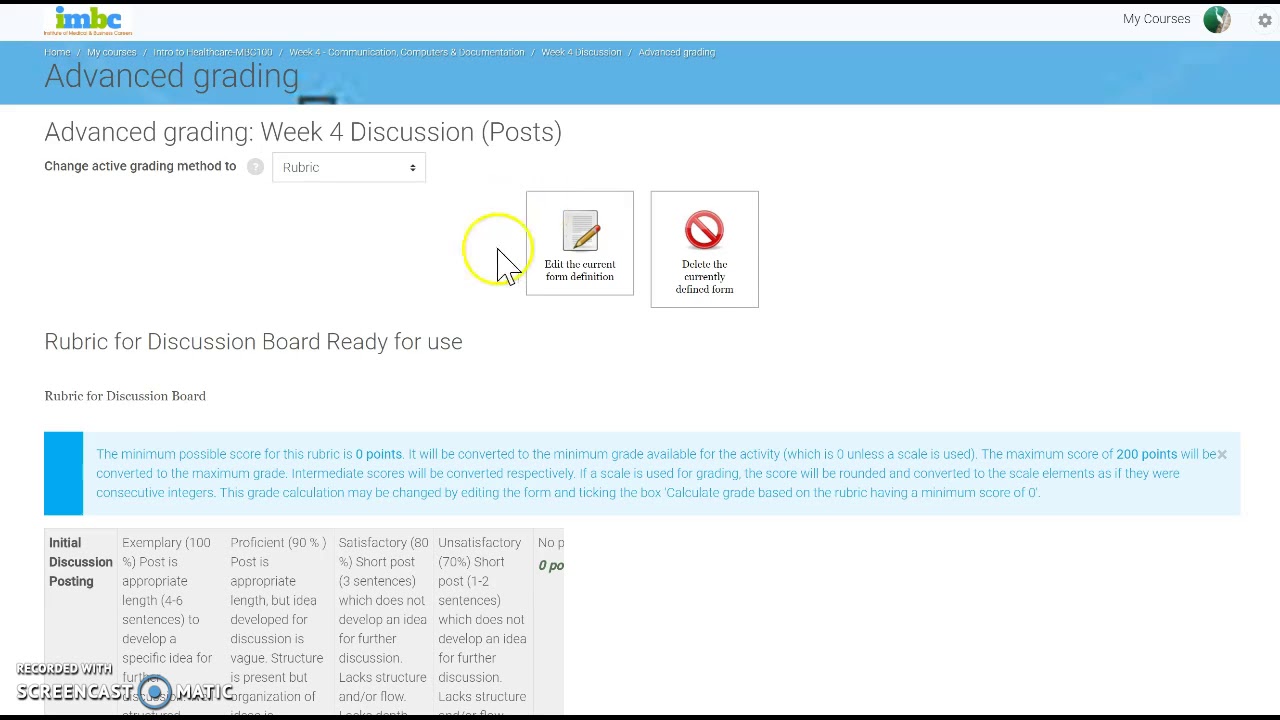This screenshot has height=720, width=1280.
Task: Click the 'Rubric for Discussion Board' description text
Action: 125,396
